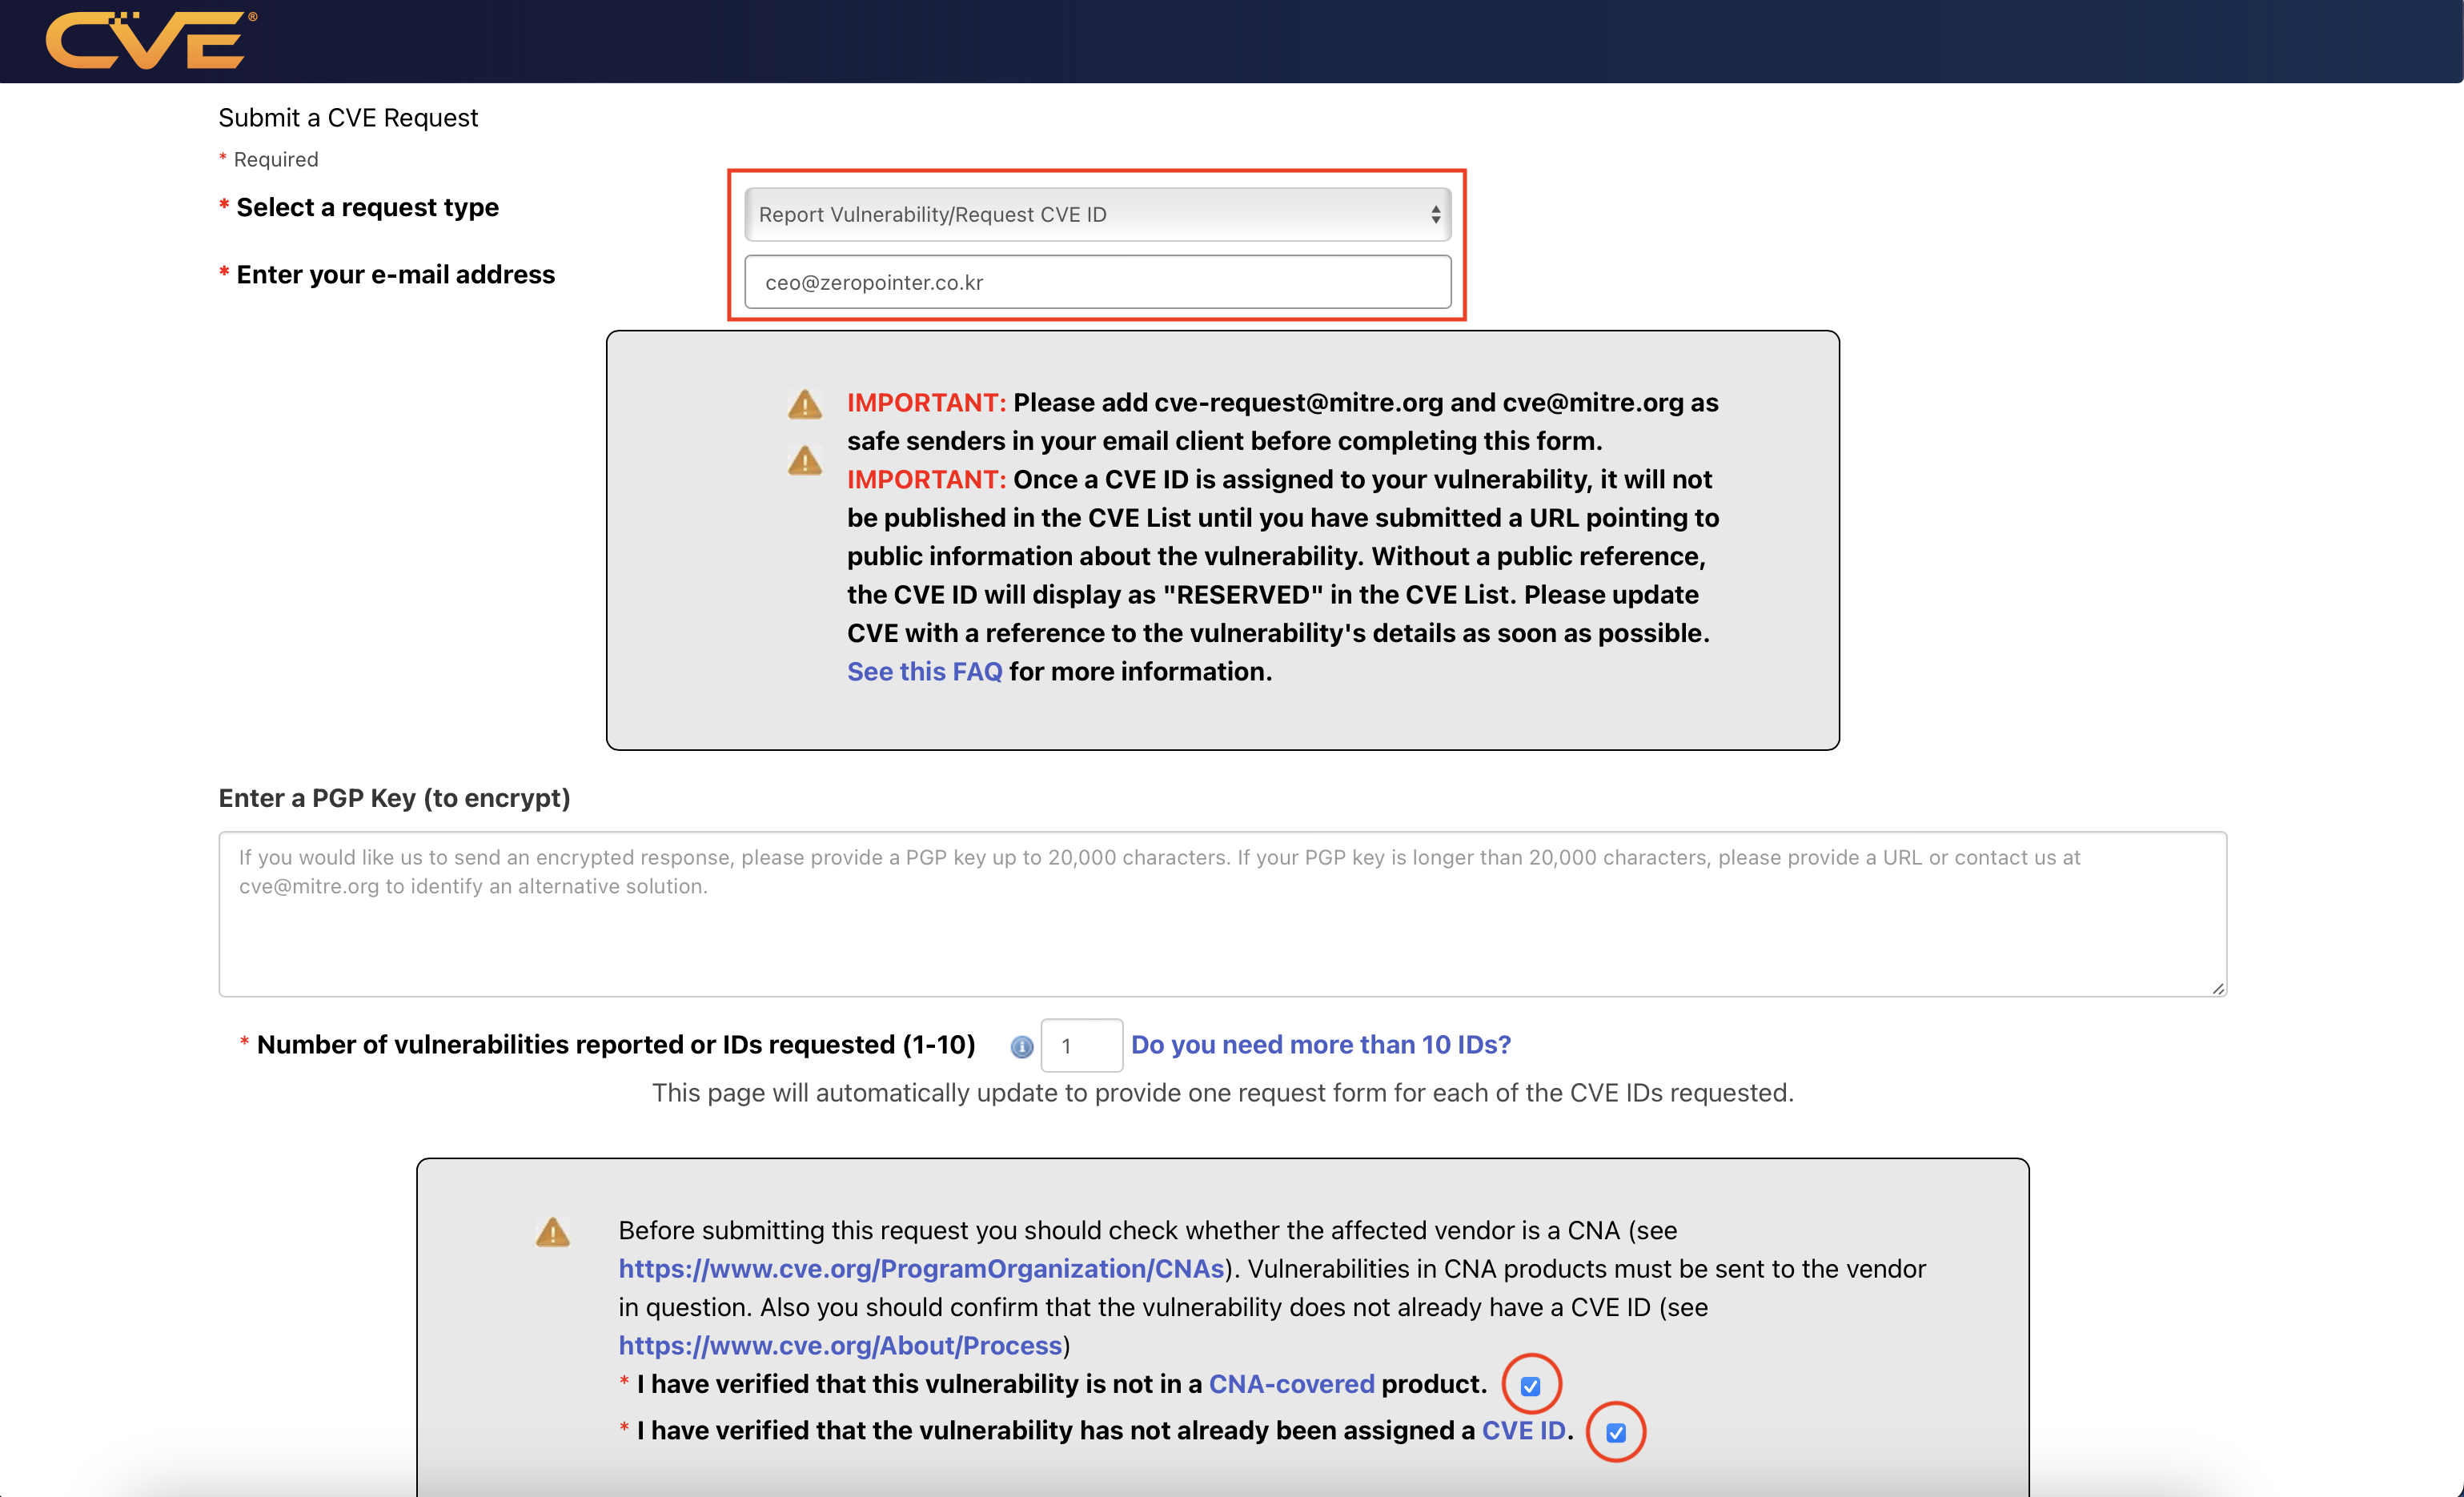Open the cve.org About/Process link
Viewport: 2464px width, 1497px height.
click(x=840, y=1345)
